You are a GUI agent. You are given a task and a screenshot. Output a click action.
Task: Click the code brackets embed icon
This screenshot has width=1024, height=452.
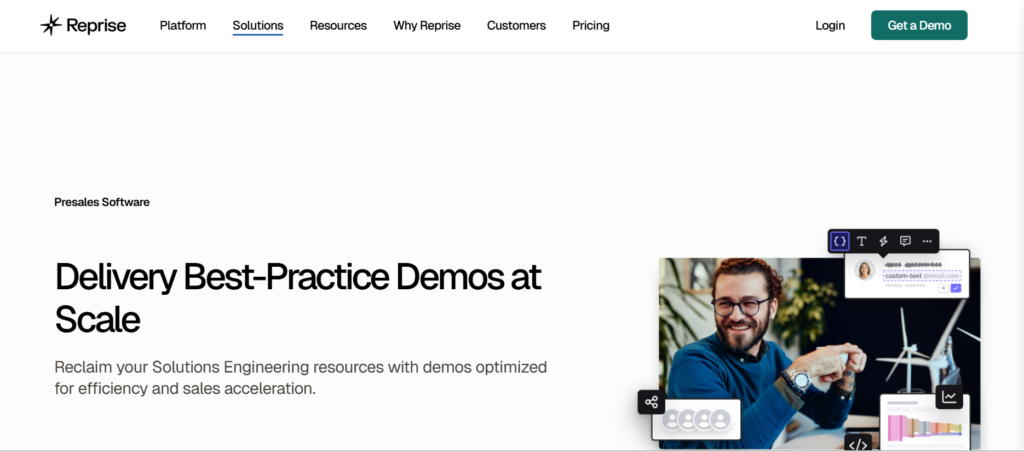857,442
